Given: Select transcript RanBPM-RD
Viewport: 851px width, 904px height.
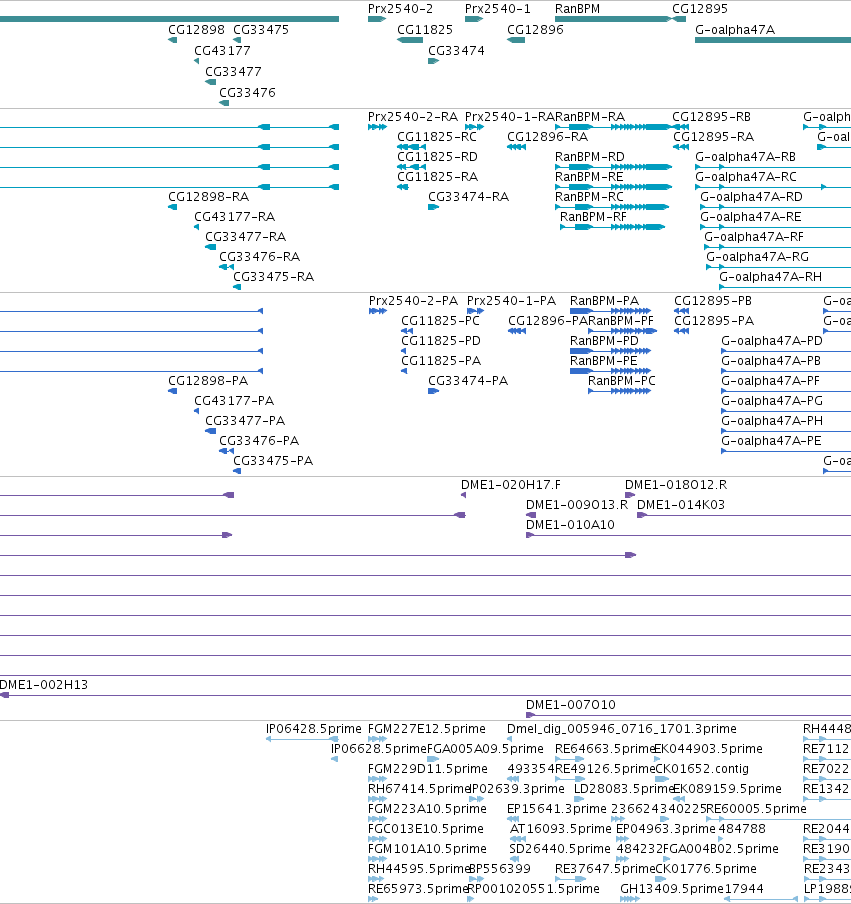Looking at the screenshot, I should click(590, 157).
